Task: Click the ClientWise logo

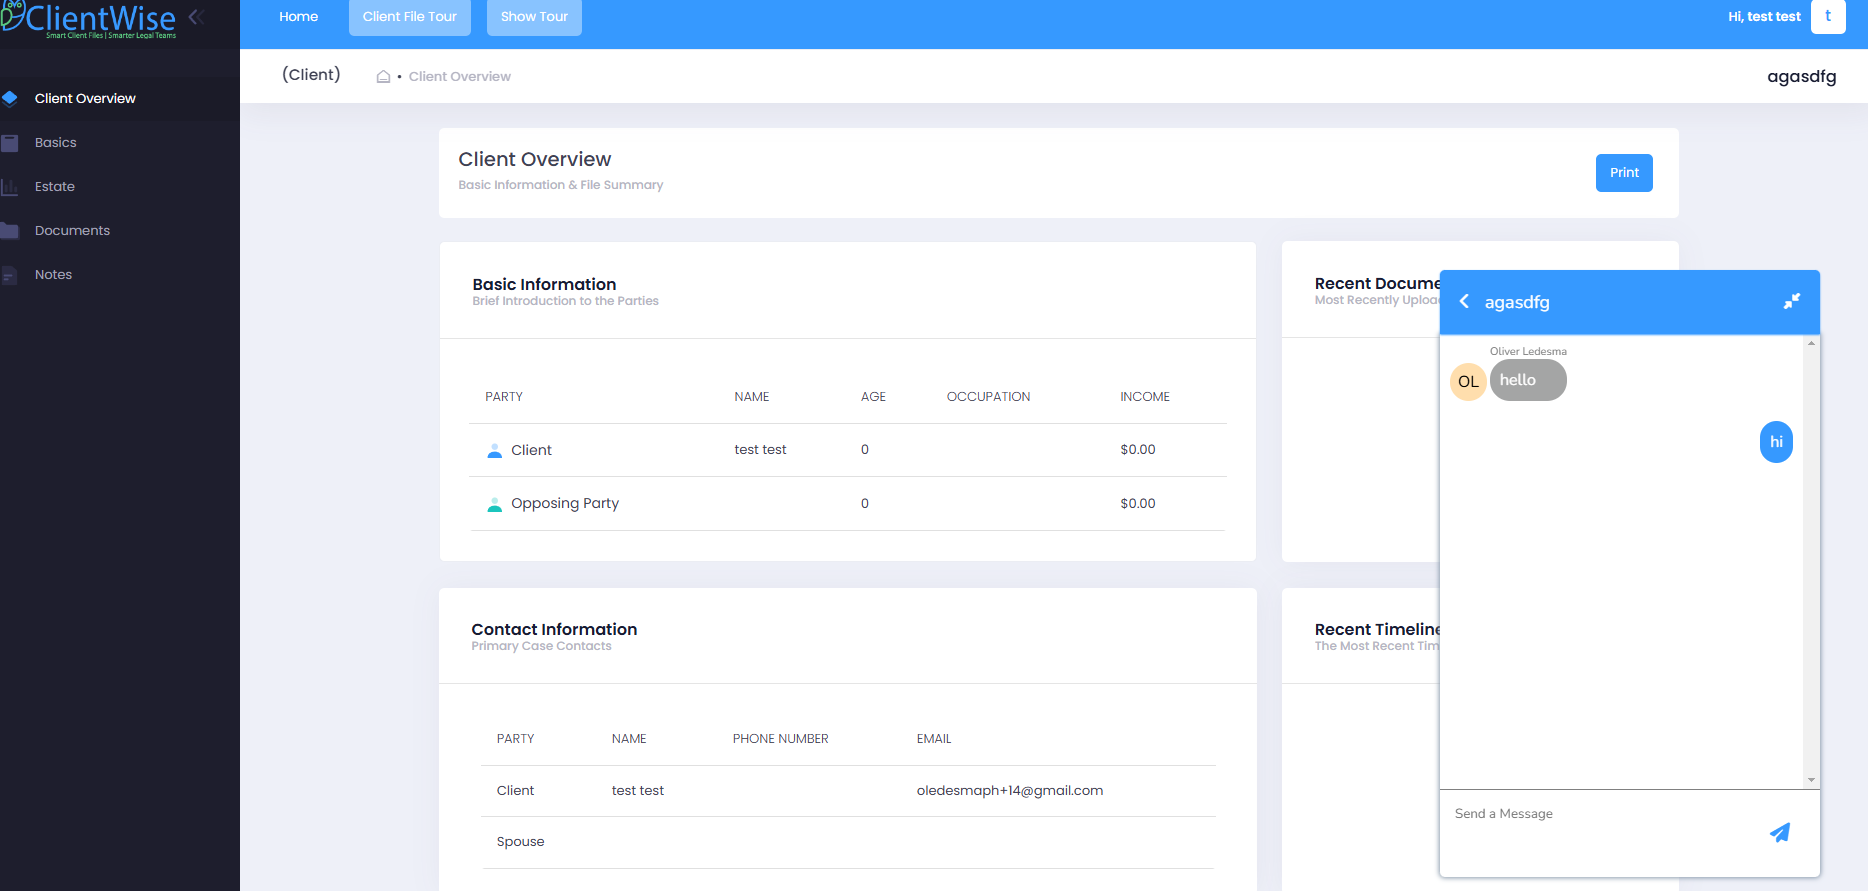Action: pos(90,20)
